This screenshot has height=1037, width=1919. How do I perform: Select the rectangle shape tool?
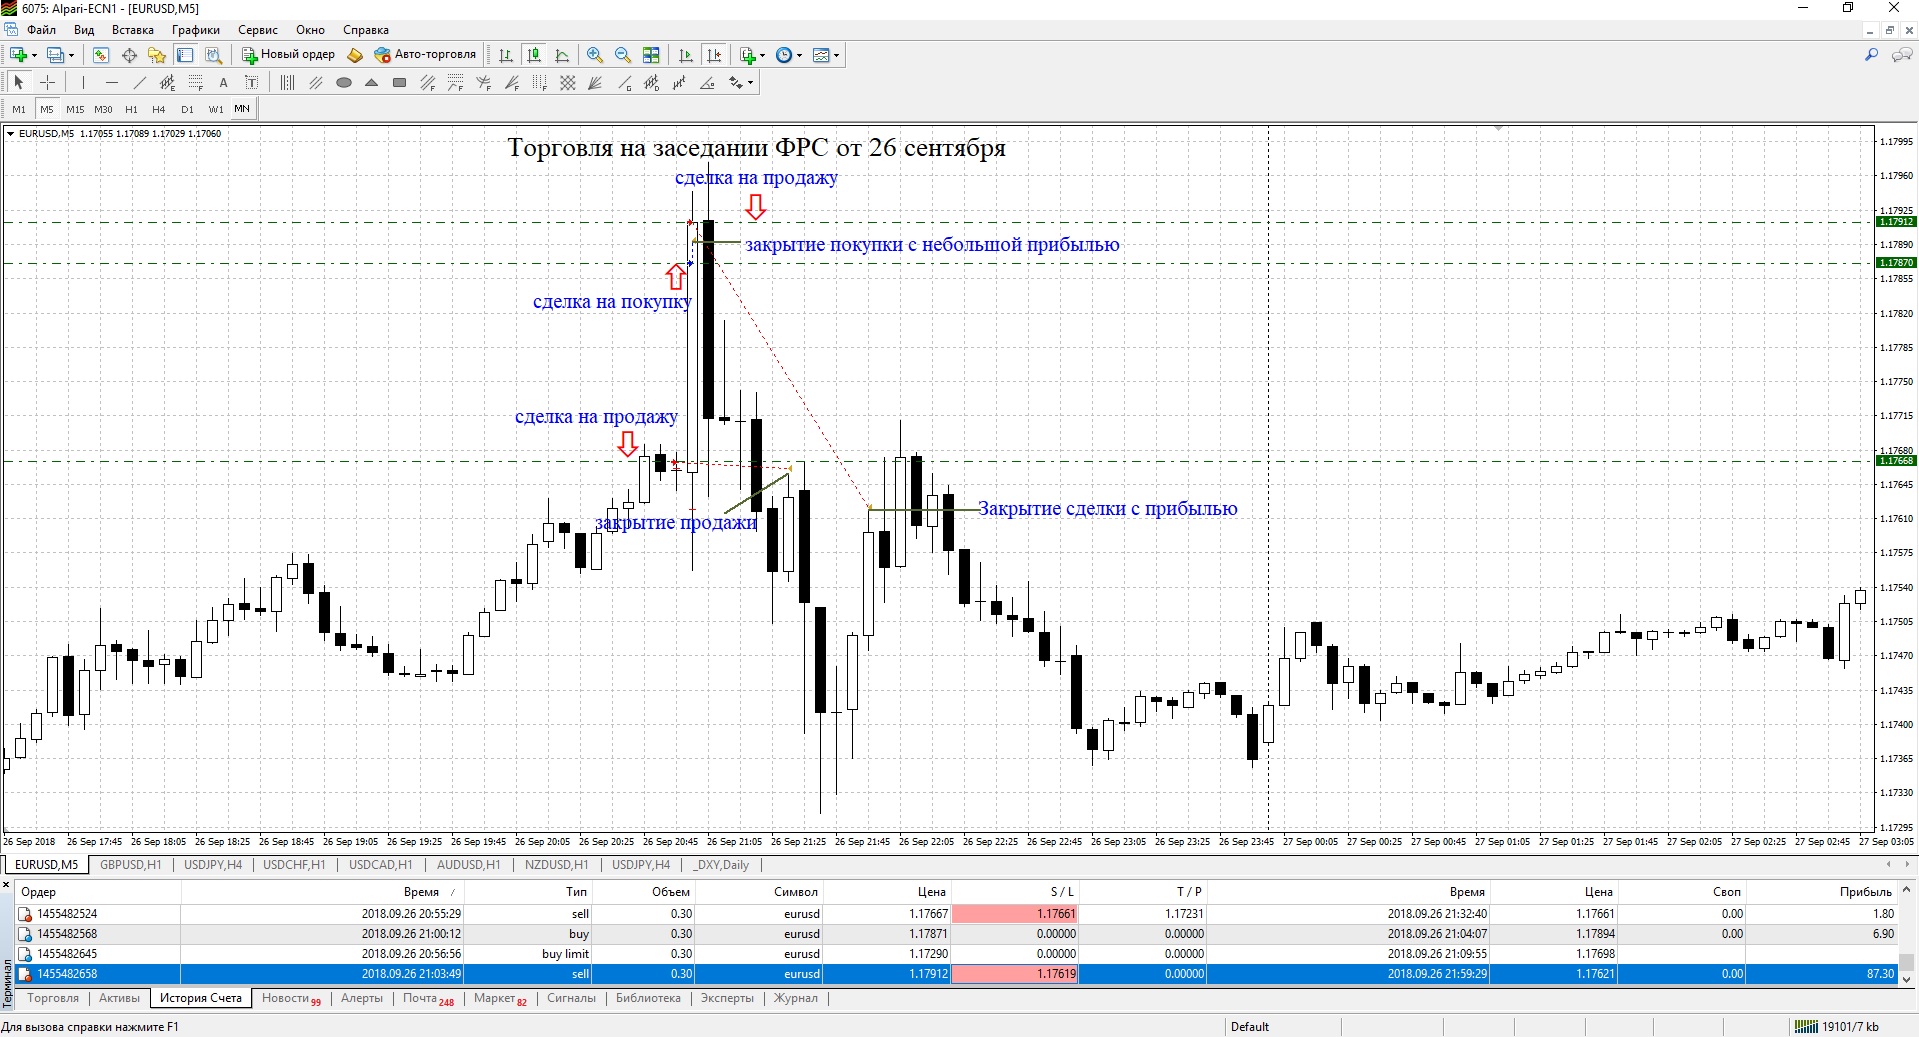coord(399,83)
